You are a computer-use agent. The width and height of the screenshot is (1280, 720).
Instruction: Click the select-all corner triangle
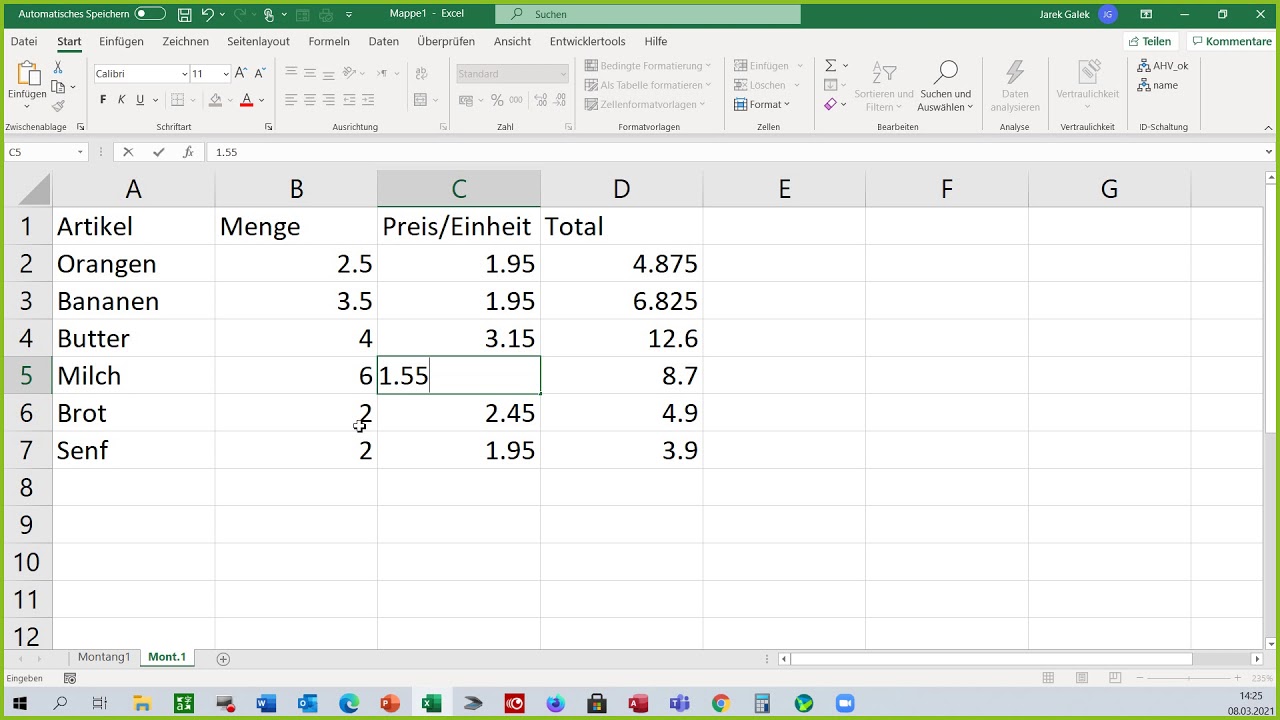click(33, 189)
